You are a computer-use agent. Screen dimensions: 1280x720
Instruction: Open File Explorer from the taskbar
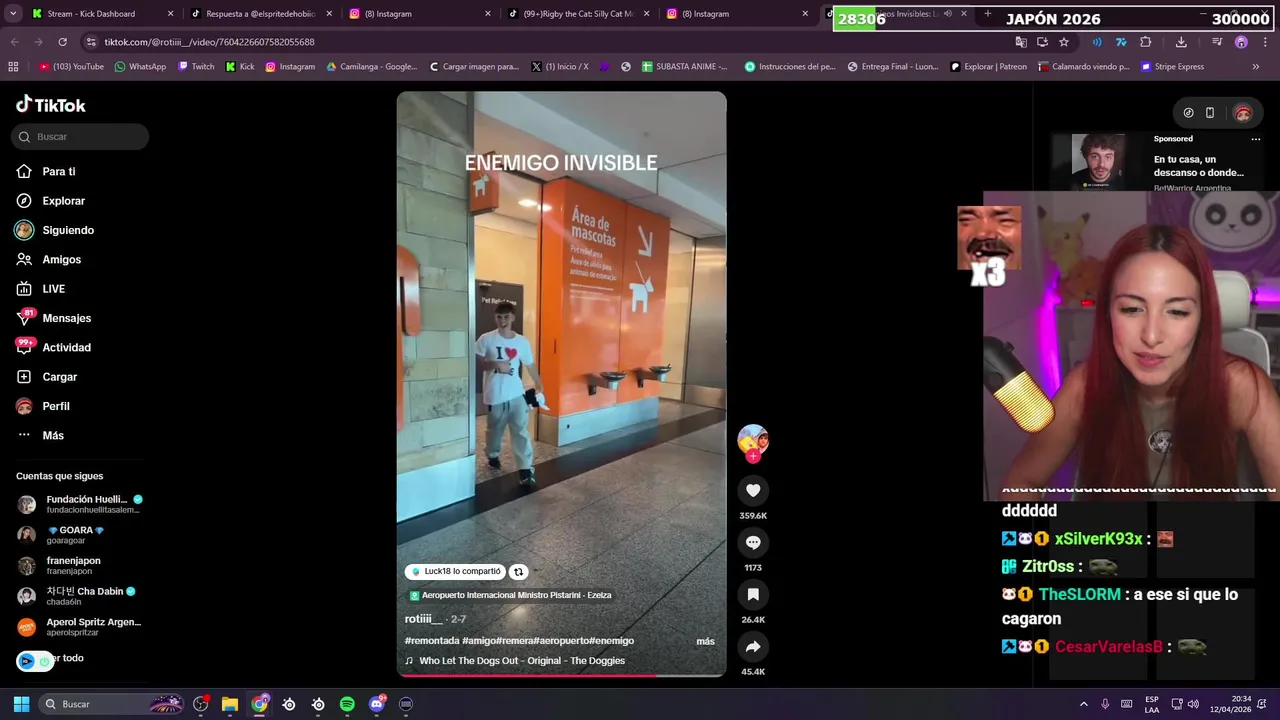pyautogui.click(x=230, y=704)
